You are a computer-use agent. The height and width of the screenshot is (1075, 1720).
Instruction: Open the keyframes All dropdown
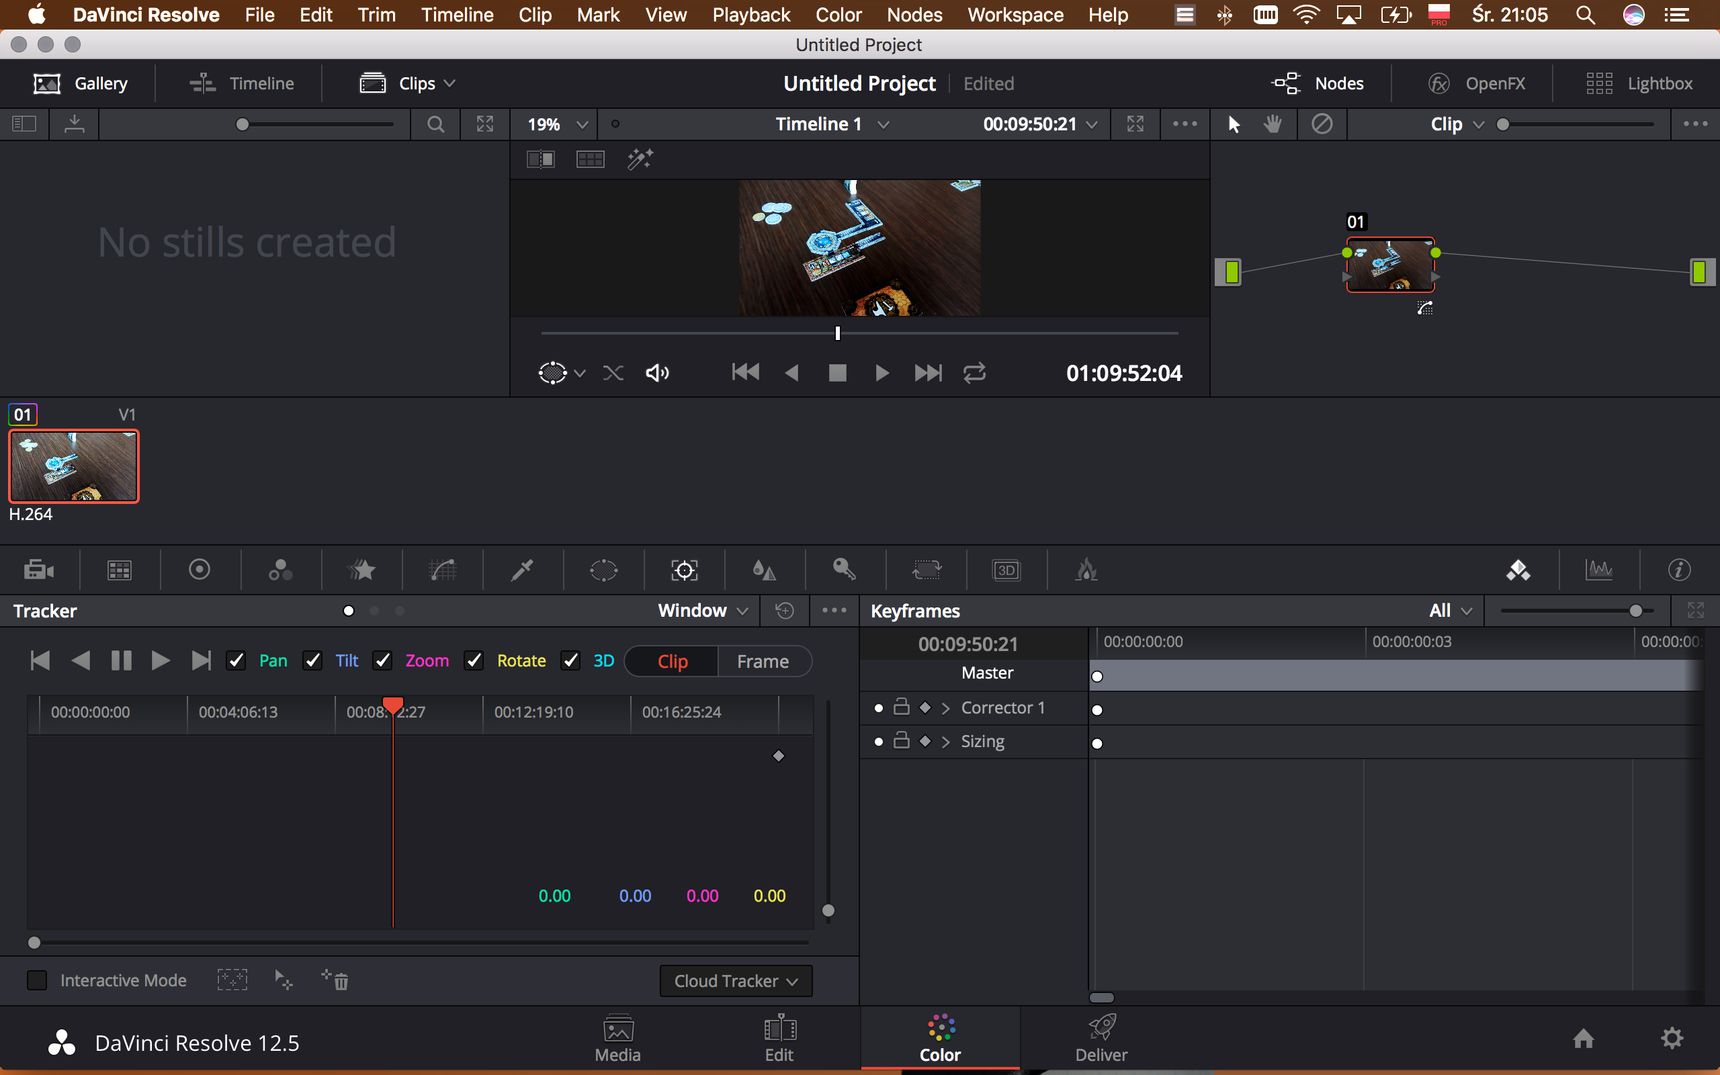pyautogui.click(x=1450, y=610)
